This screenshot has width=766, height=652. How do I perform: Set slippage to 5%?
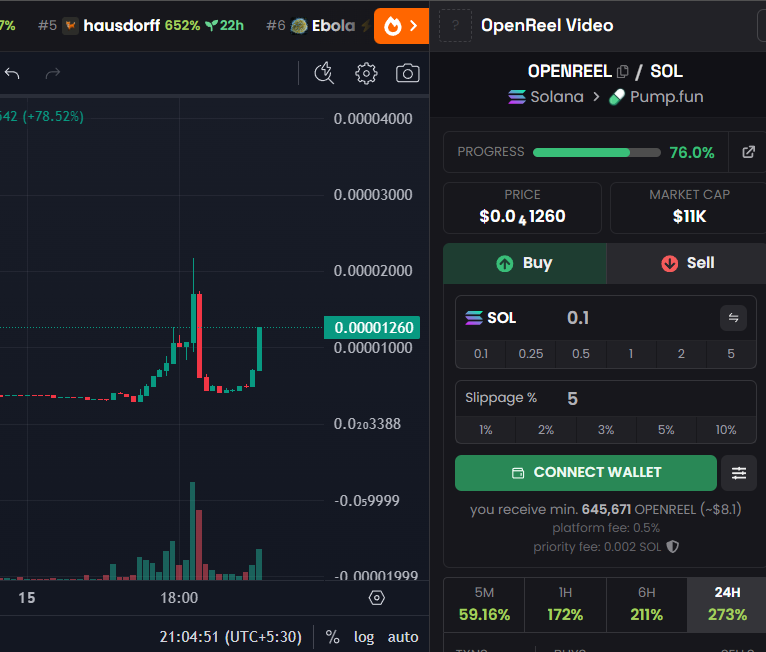pos(666,430)
